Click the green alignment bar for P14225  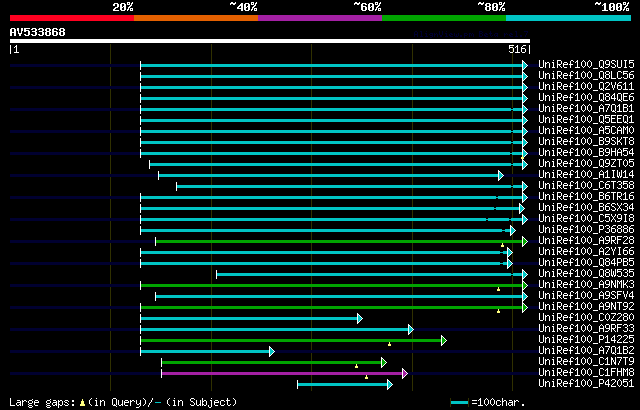(291, 340)
